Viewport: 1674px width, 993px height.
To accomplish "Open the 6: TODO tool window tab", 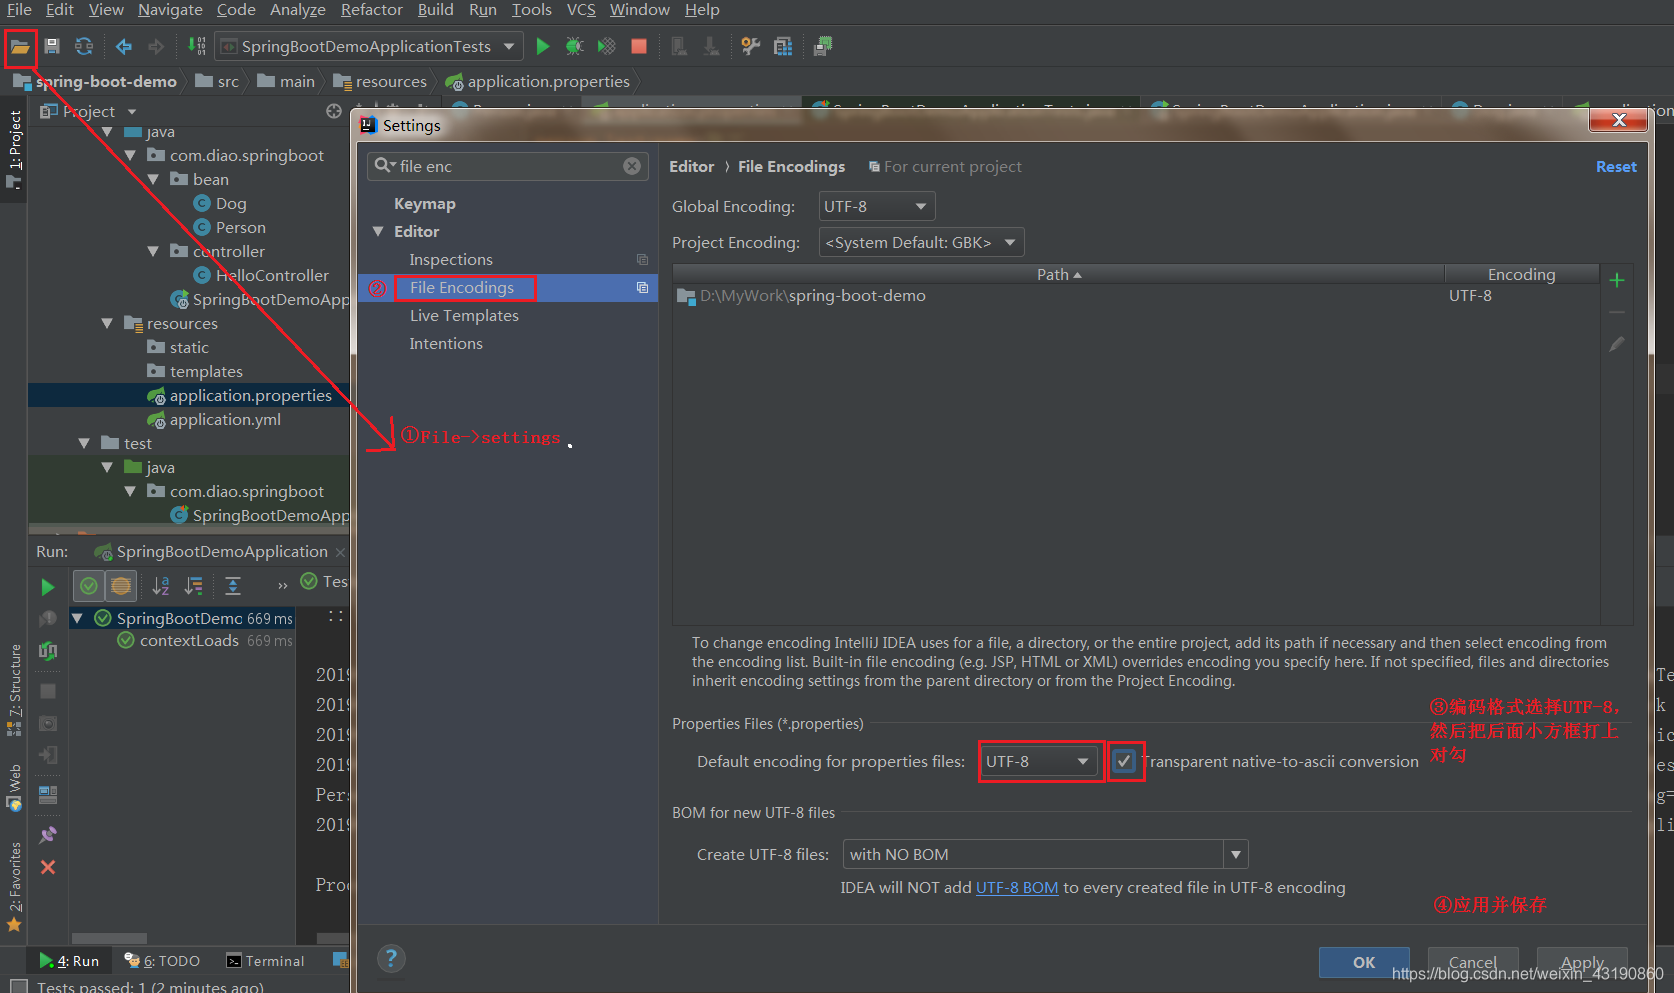I will [162, 961].
